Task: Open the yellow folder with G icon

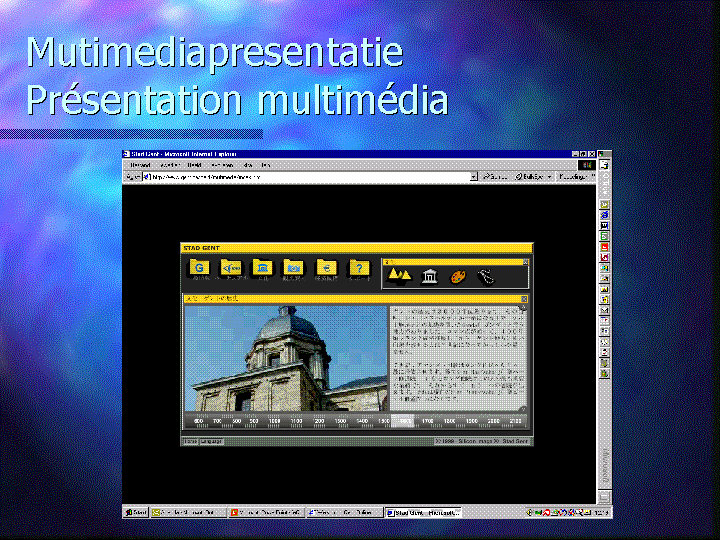Action: click(x=200, y=268)
